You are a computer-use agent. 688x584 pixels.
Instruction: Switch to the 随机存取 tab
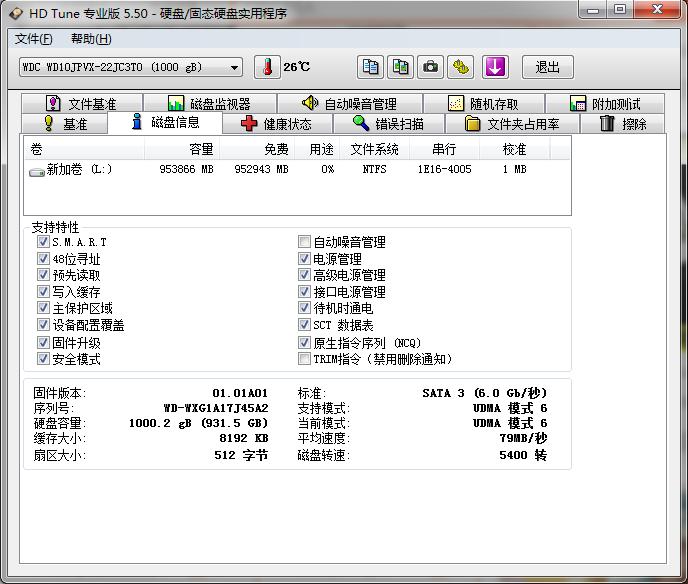[x=484, y=104]
